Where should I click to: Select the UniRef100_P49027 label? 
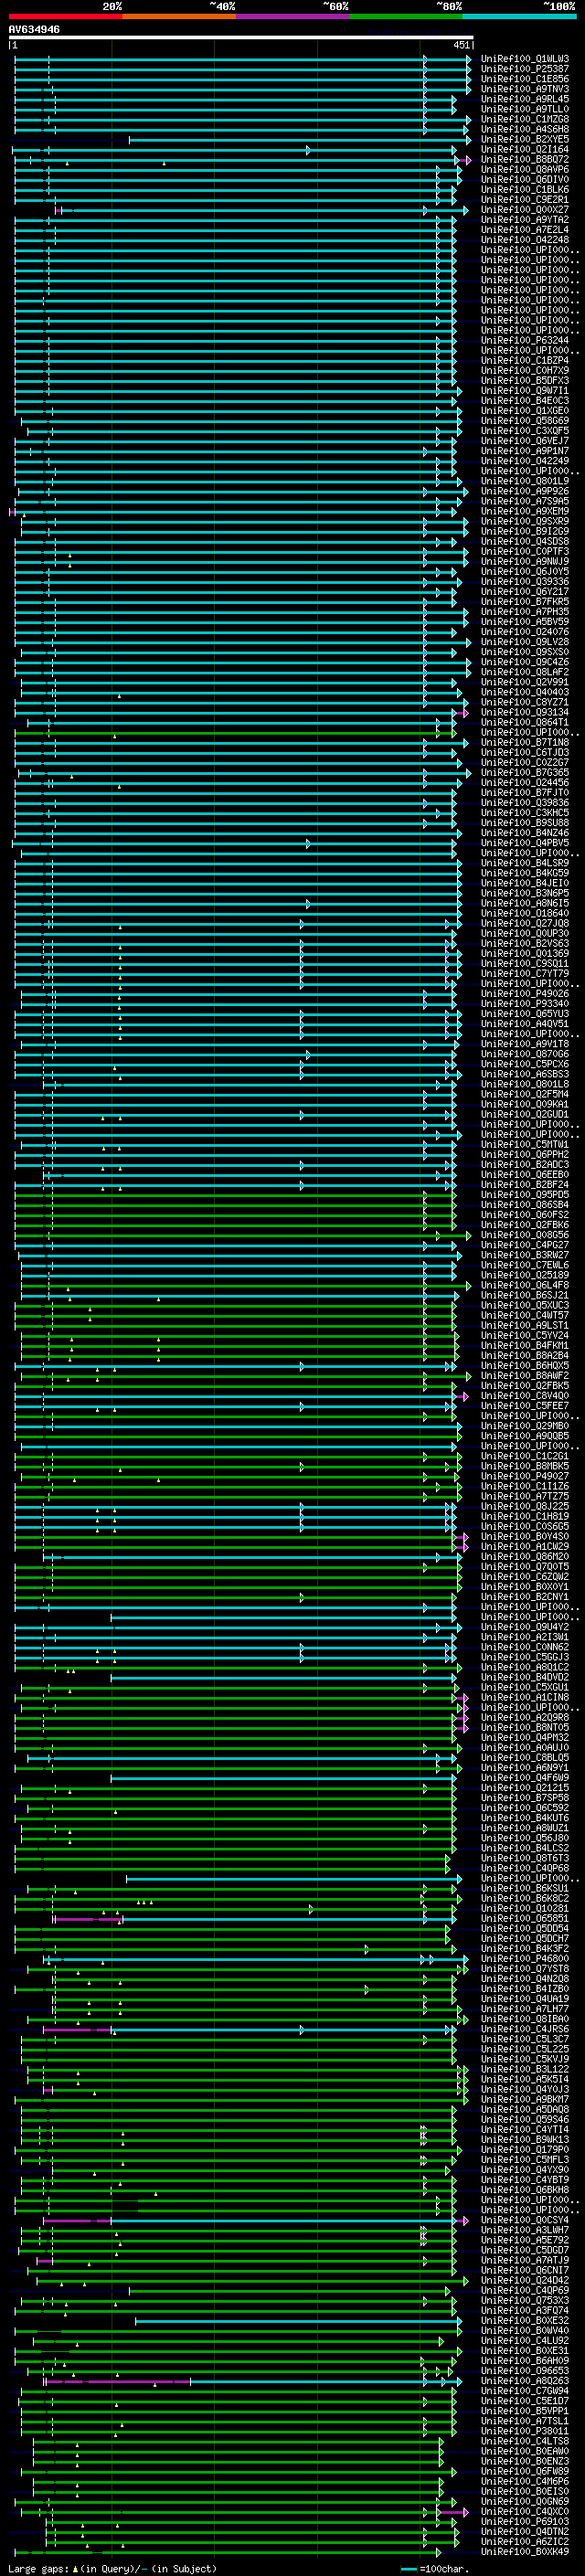(x=525, y=1476)
